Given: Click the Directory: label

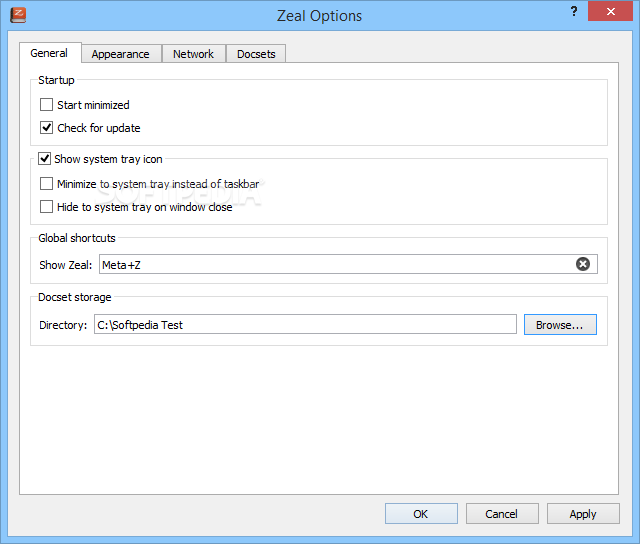Looking at the screenshot, I should coord(63,325).
